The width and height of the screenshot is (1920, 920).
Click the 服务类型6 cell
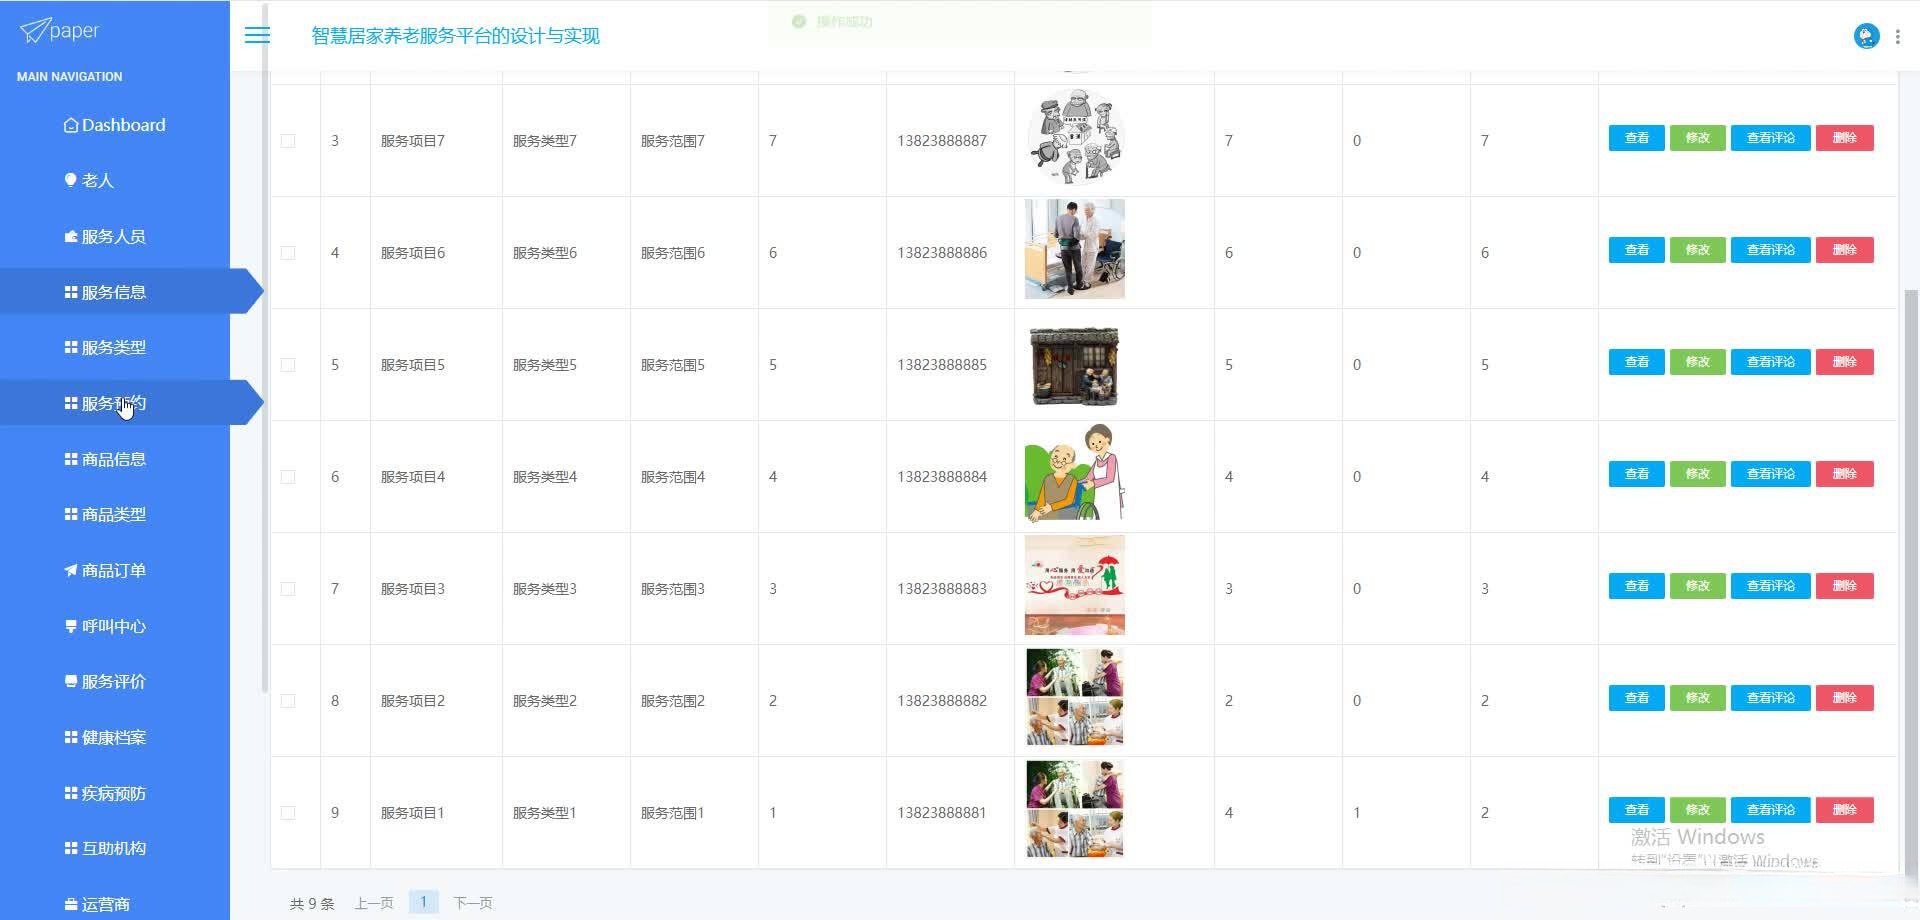[545, 253]
